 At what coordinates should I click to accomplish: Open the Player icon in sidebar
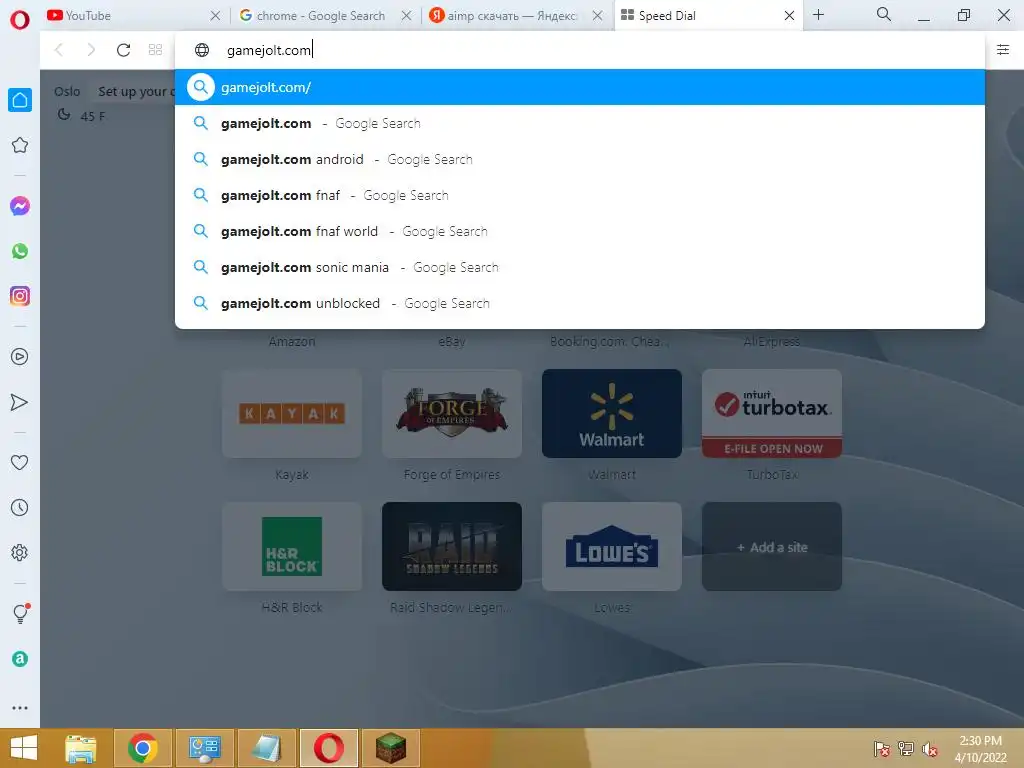point(20,357)
